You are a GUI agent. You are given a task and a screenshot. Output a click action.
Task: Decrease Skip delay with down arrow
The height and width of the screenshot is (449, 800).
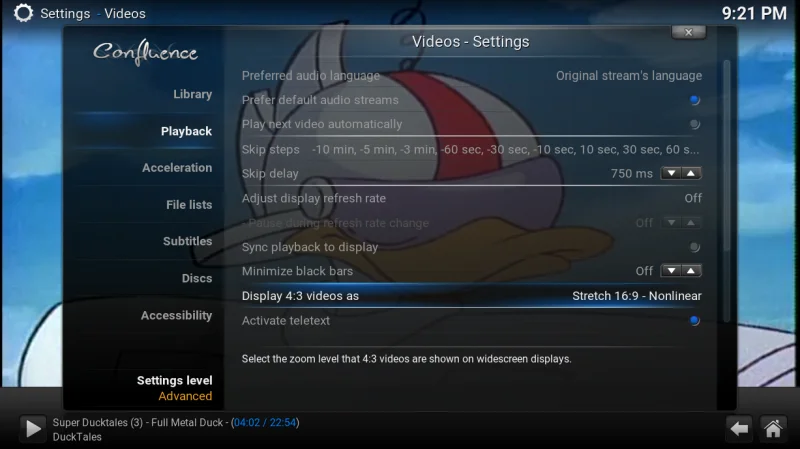(671, 173)
